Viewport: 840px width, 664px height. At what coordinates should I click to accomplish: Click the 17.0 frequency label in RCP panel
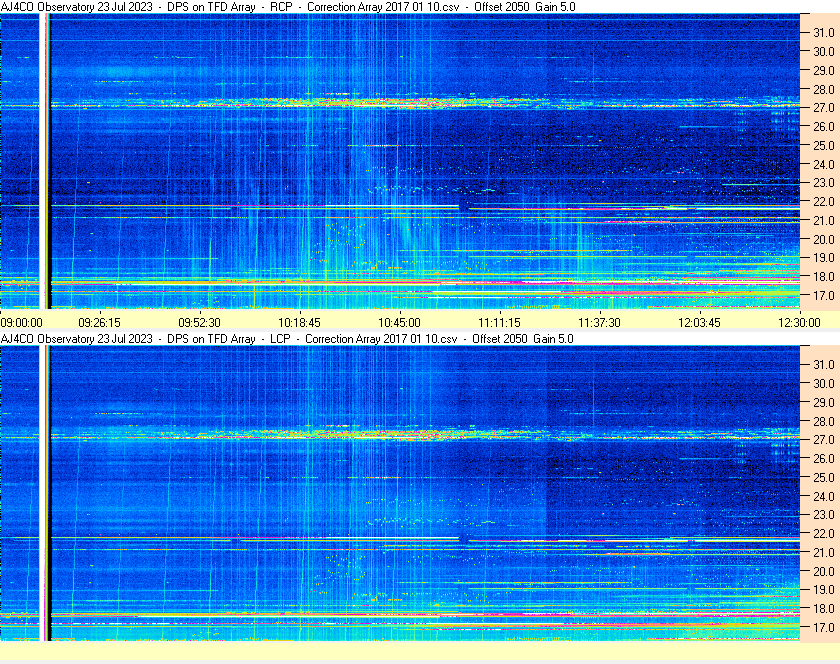(x=823, y=296)
